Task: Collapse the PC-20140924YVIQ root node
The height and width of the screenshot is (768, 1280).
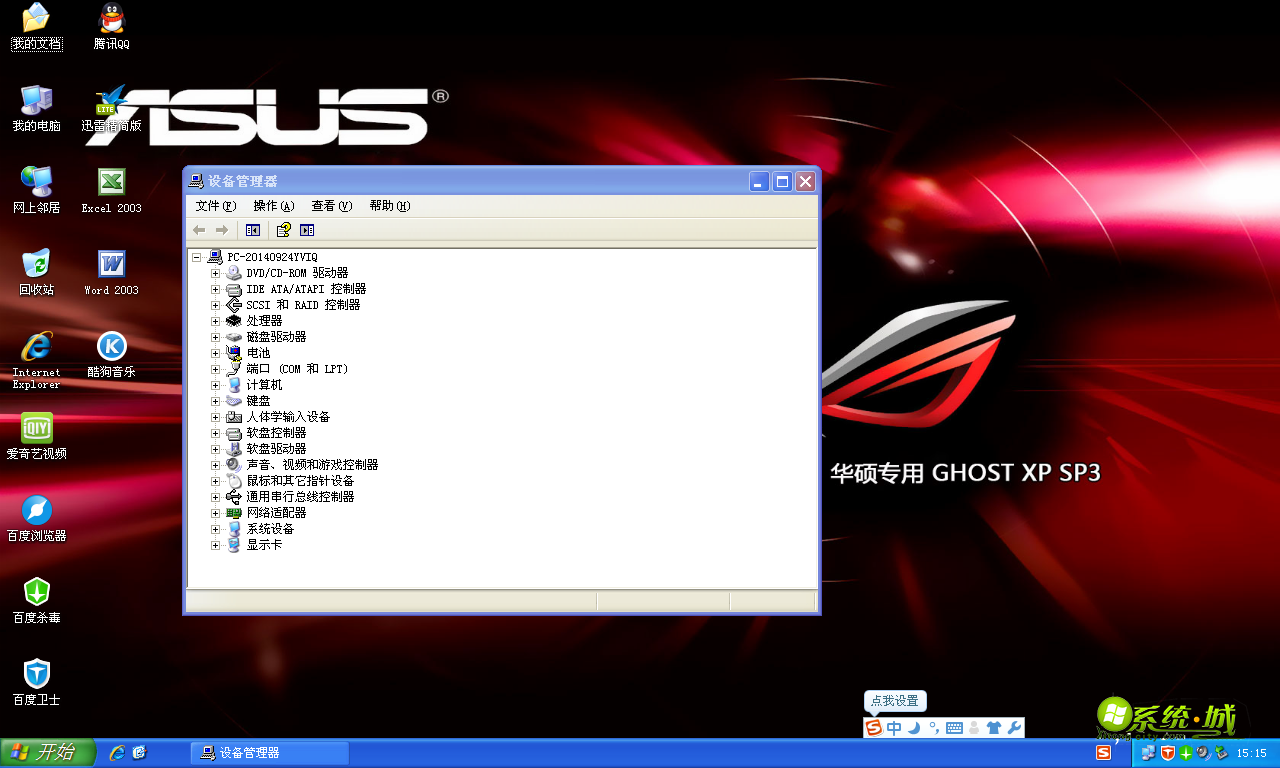Action: pos(197,257)
